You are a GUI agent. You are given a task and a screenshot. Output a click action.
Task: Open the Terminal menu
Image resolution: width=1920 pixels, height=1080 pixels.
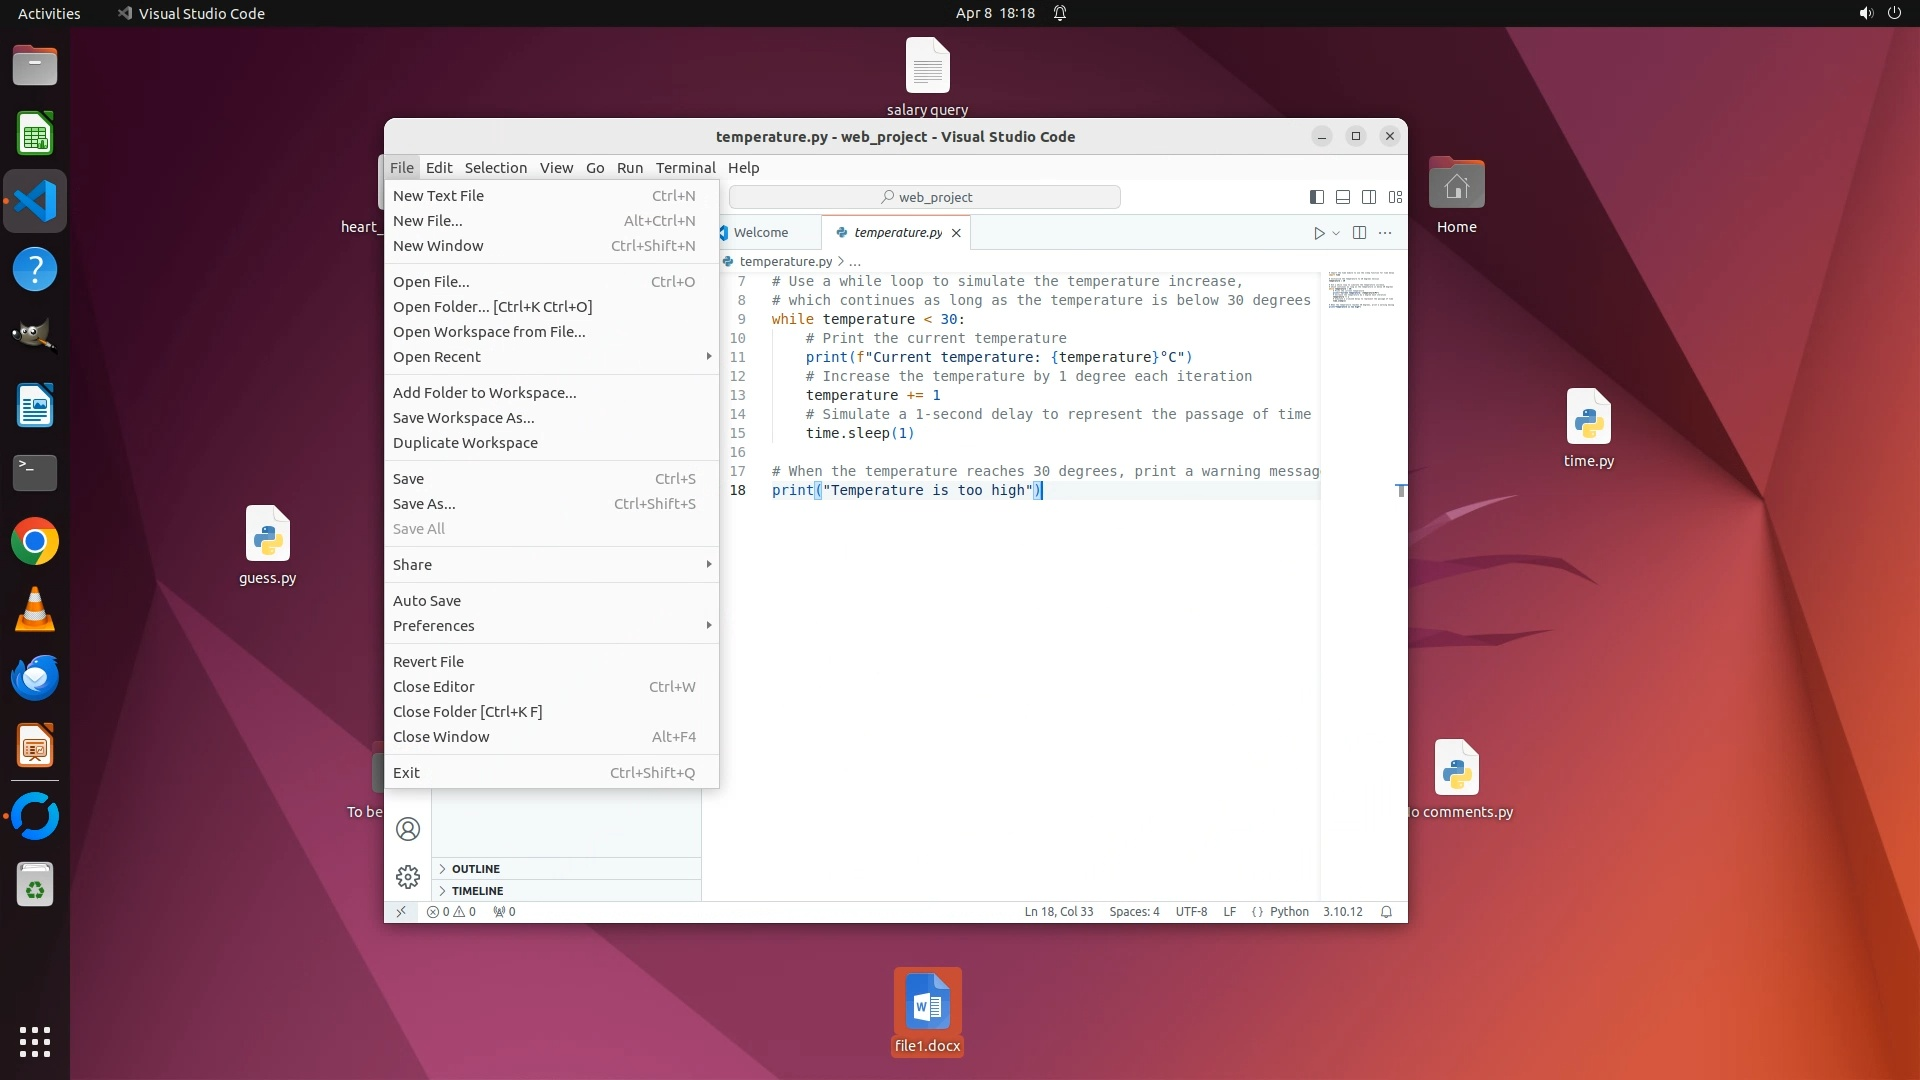click(x=685, y=168)
